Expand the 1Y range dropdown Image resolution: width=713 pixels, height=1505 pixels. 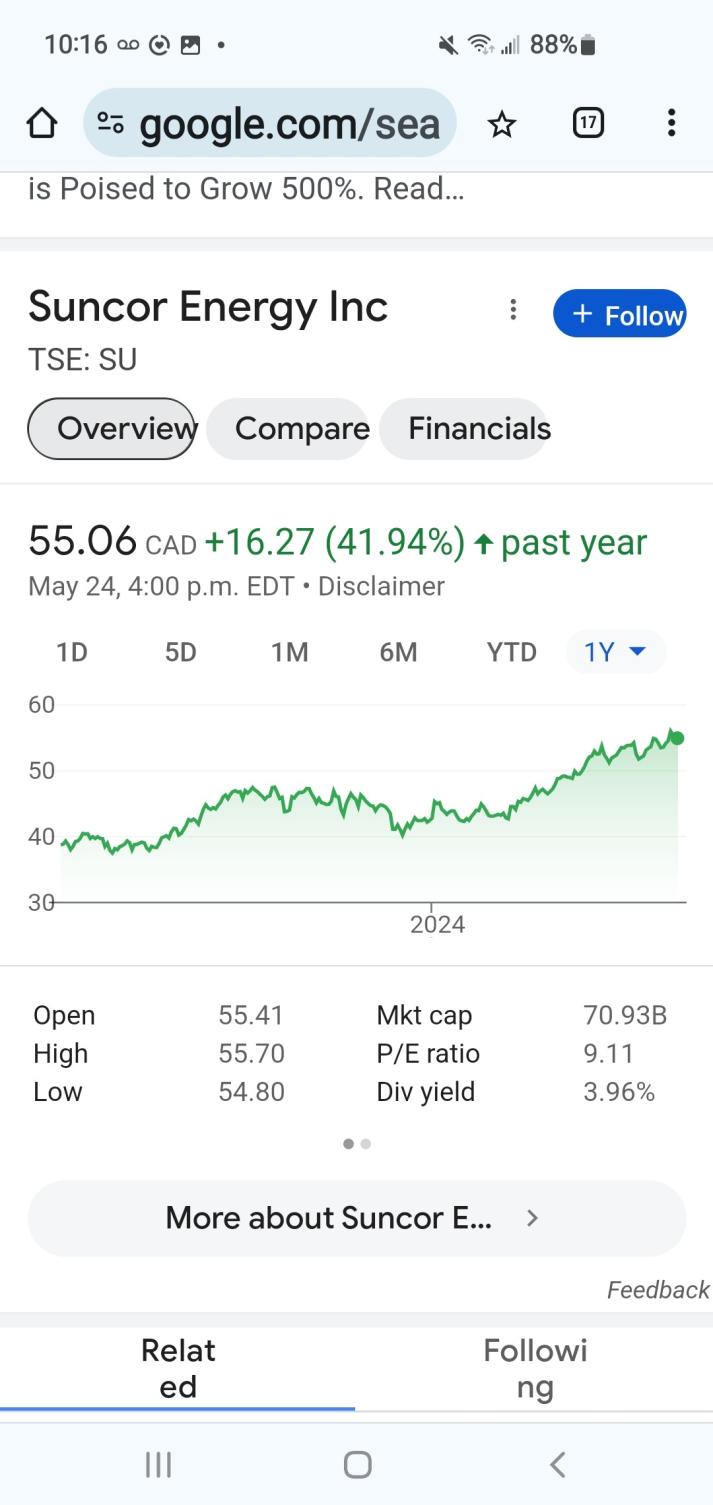(x=615, y=652)
